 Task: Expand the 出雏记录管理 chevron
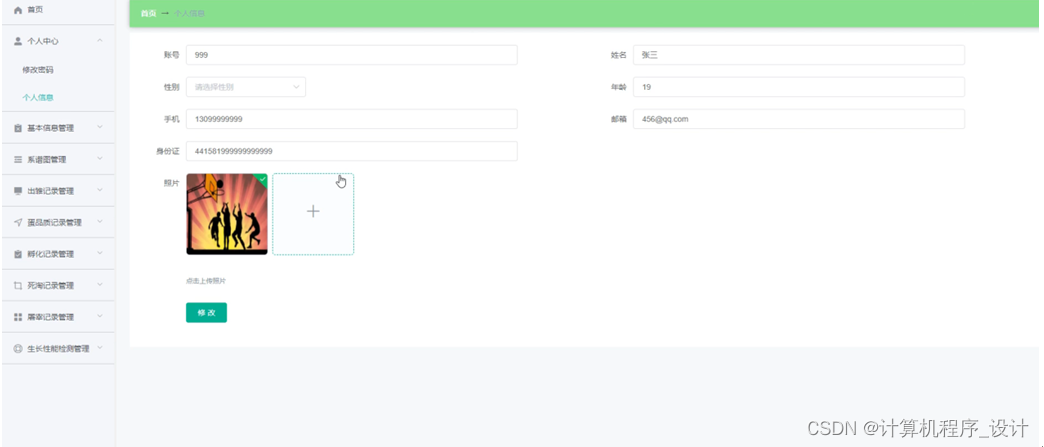click(x=100, y=190)
